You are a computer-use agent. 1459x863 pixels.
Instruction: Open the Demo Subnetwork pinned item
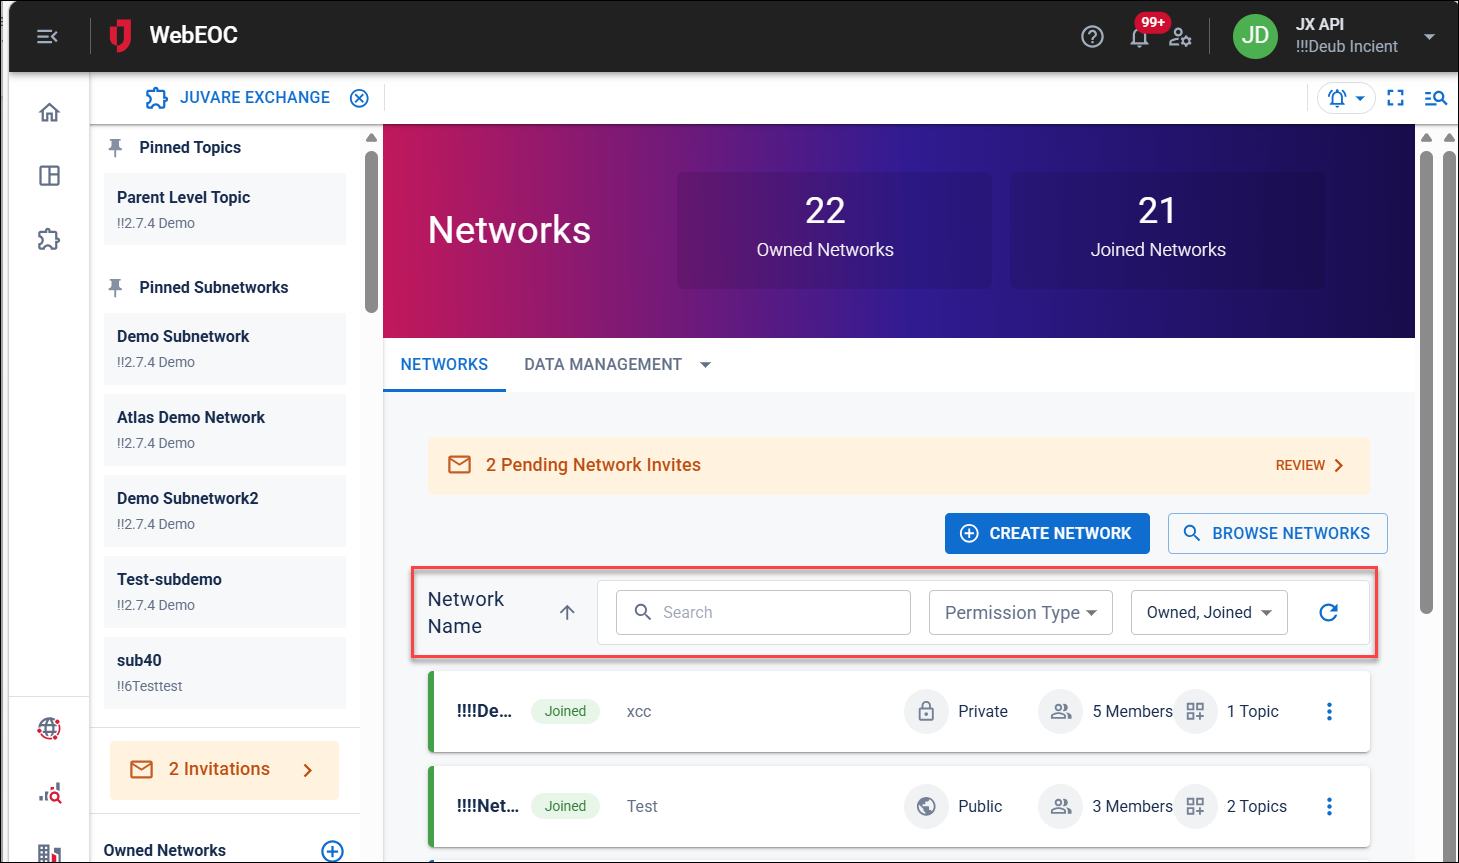coord(225,349)
